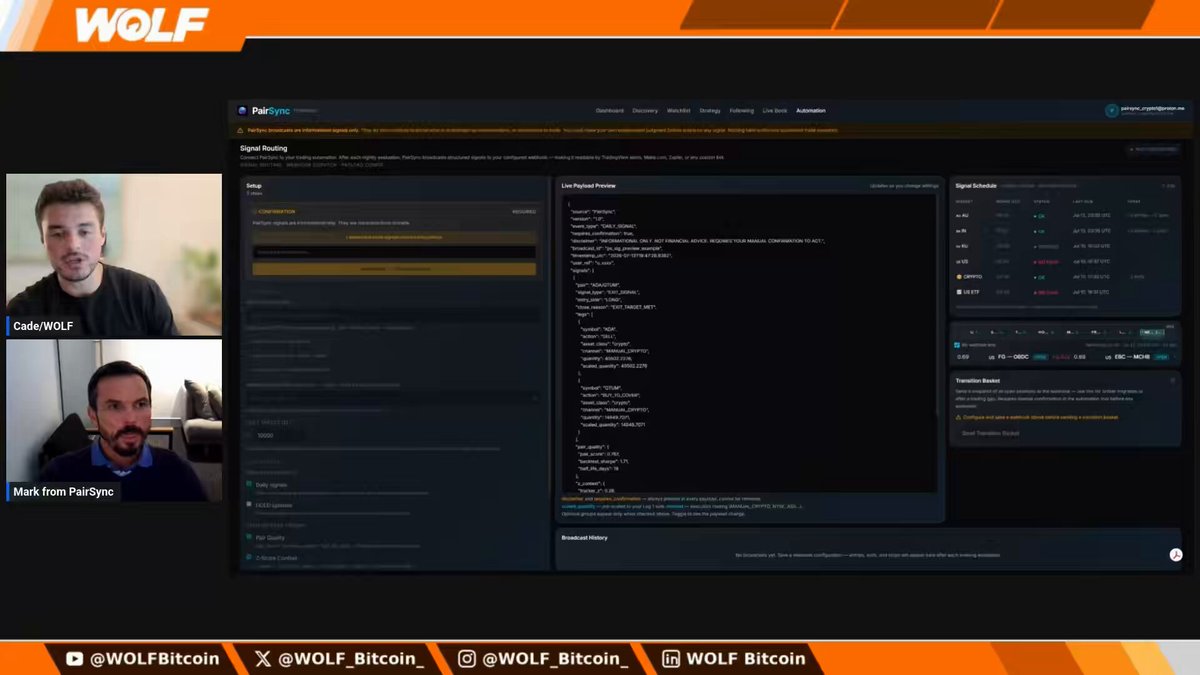This screenshot has width=1200, height=675.
Task: Click the PairSync logo icon
Action: coord(242,110)
